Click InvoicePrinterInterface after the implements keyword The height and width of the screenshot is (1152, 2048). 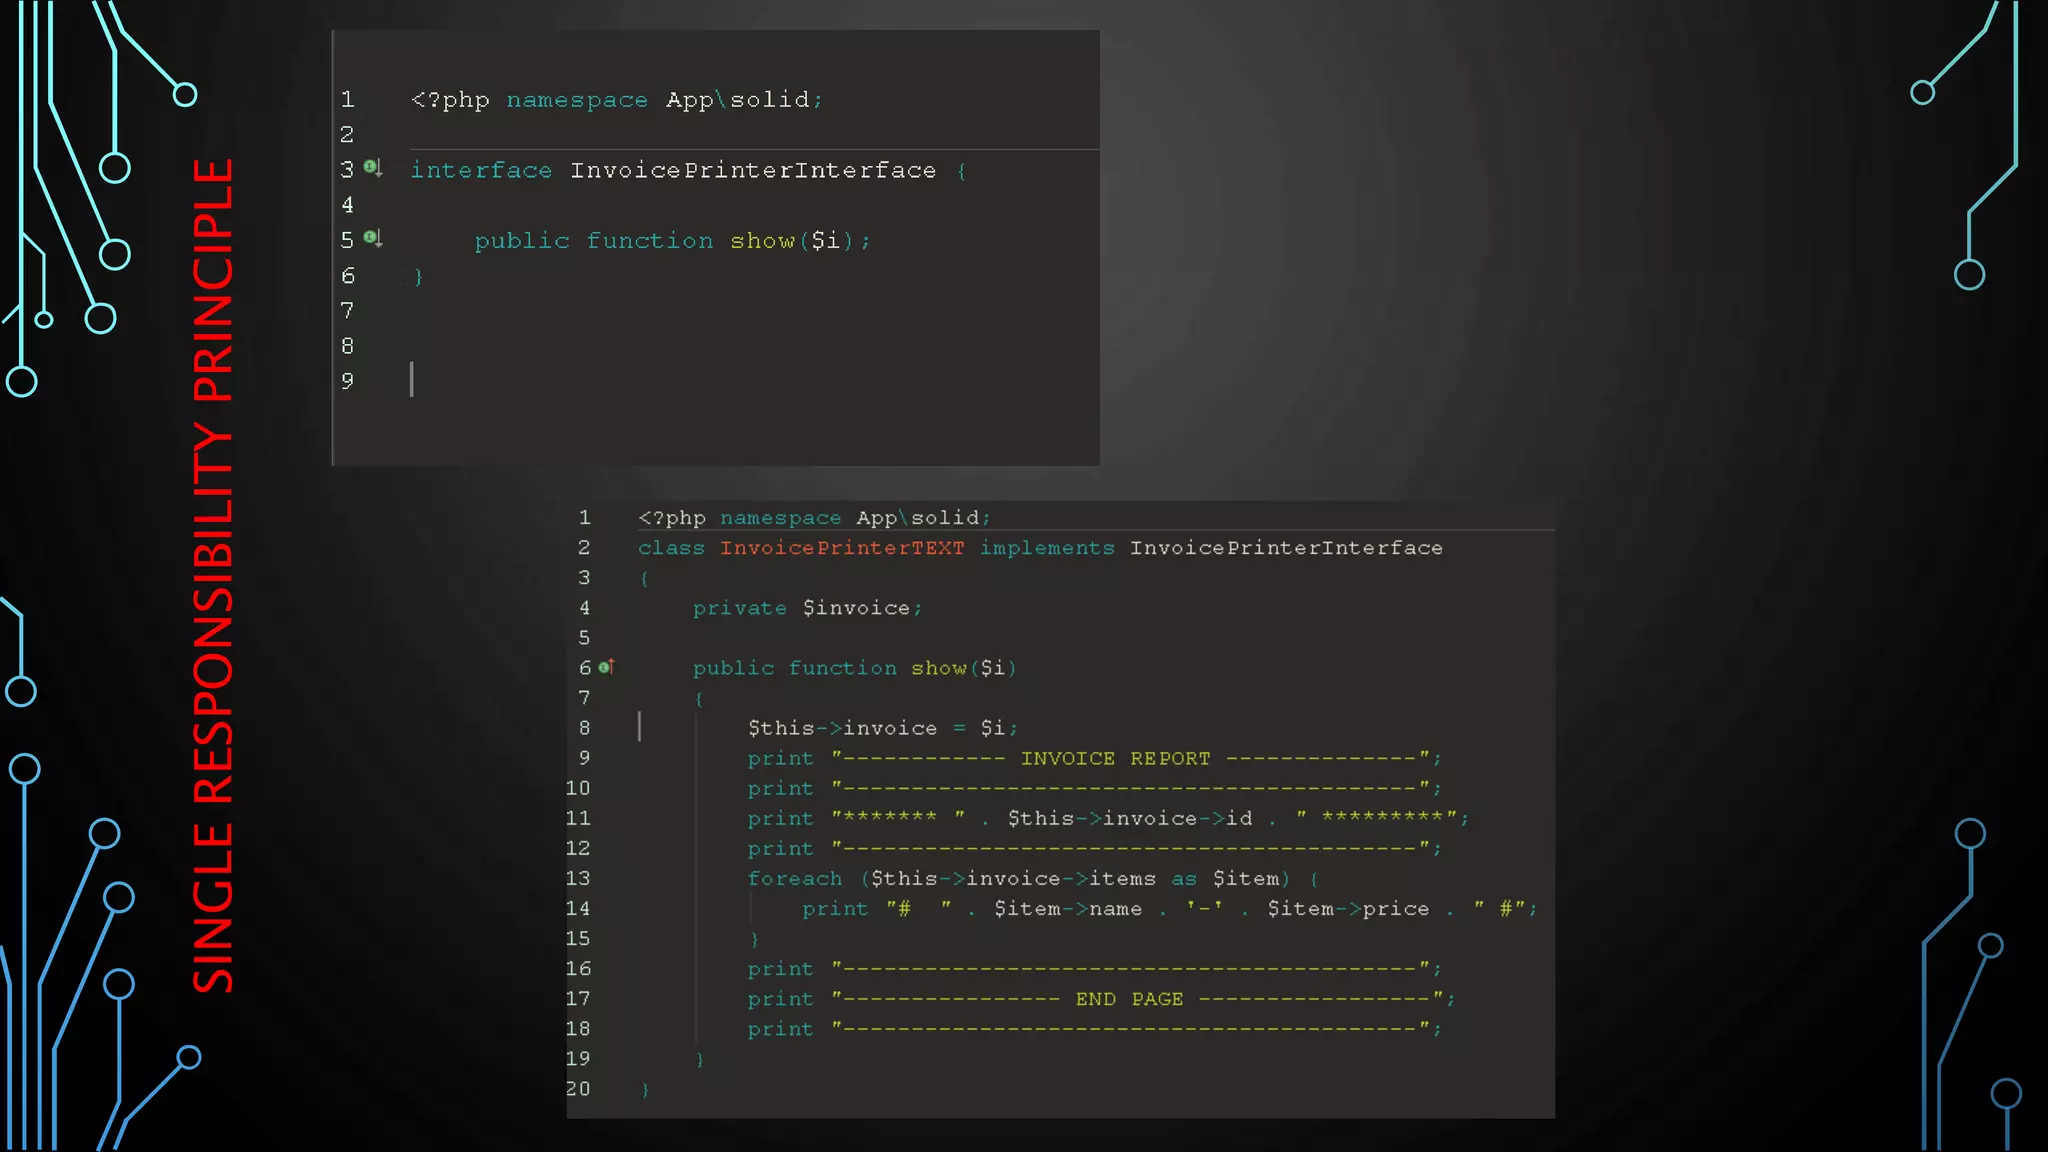tap(1286, 548)
